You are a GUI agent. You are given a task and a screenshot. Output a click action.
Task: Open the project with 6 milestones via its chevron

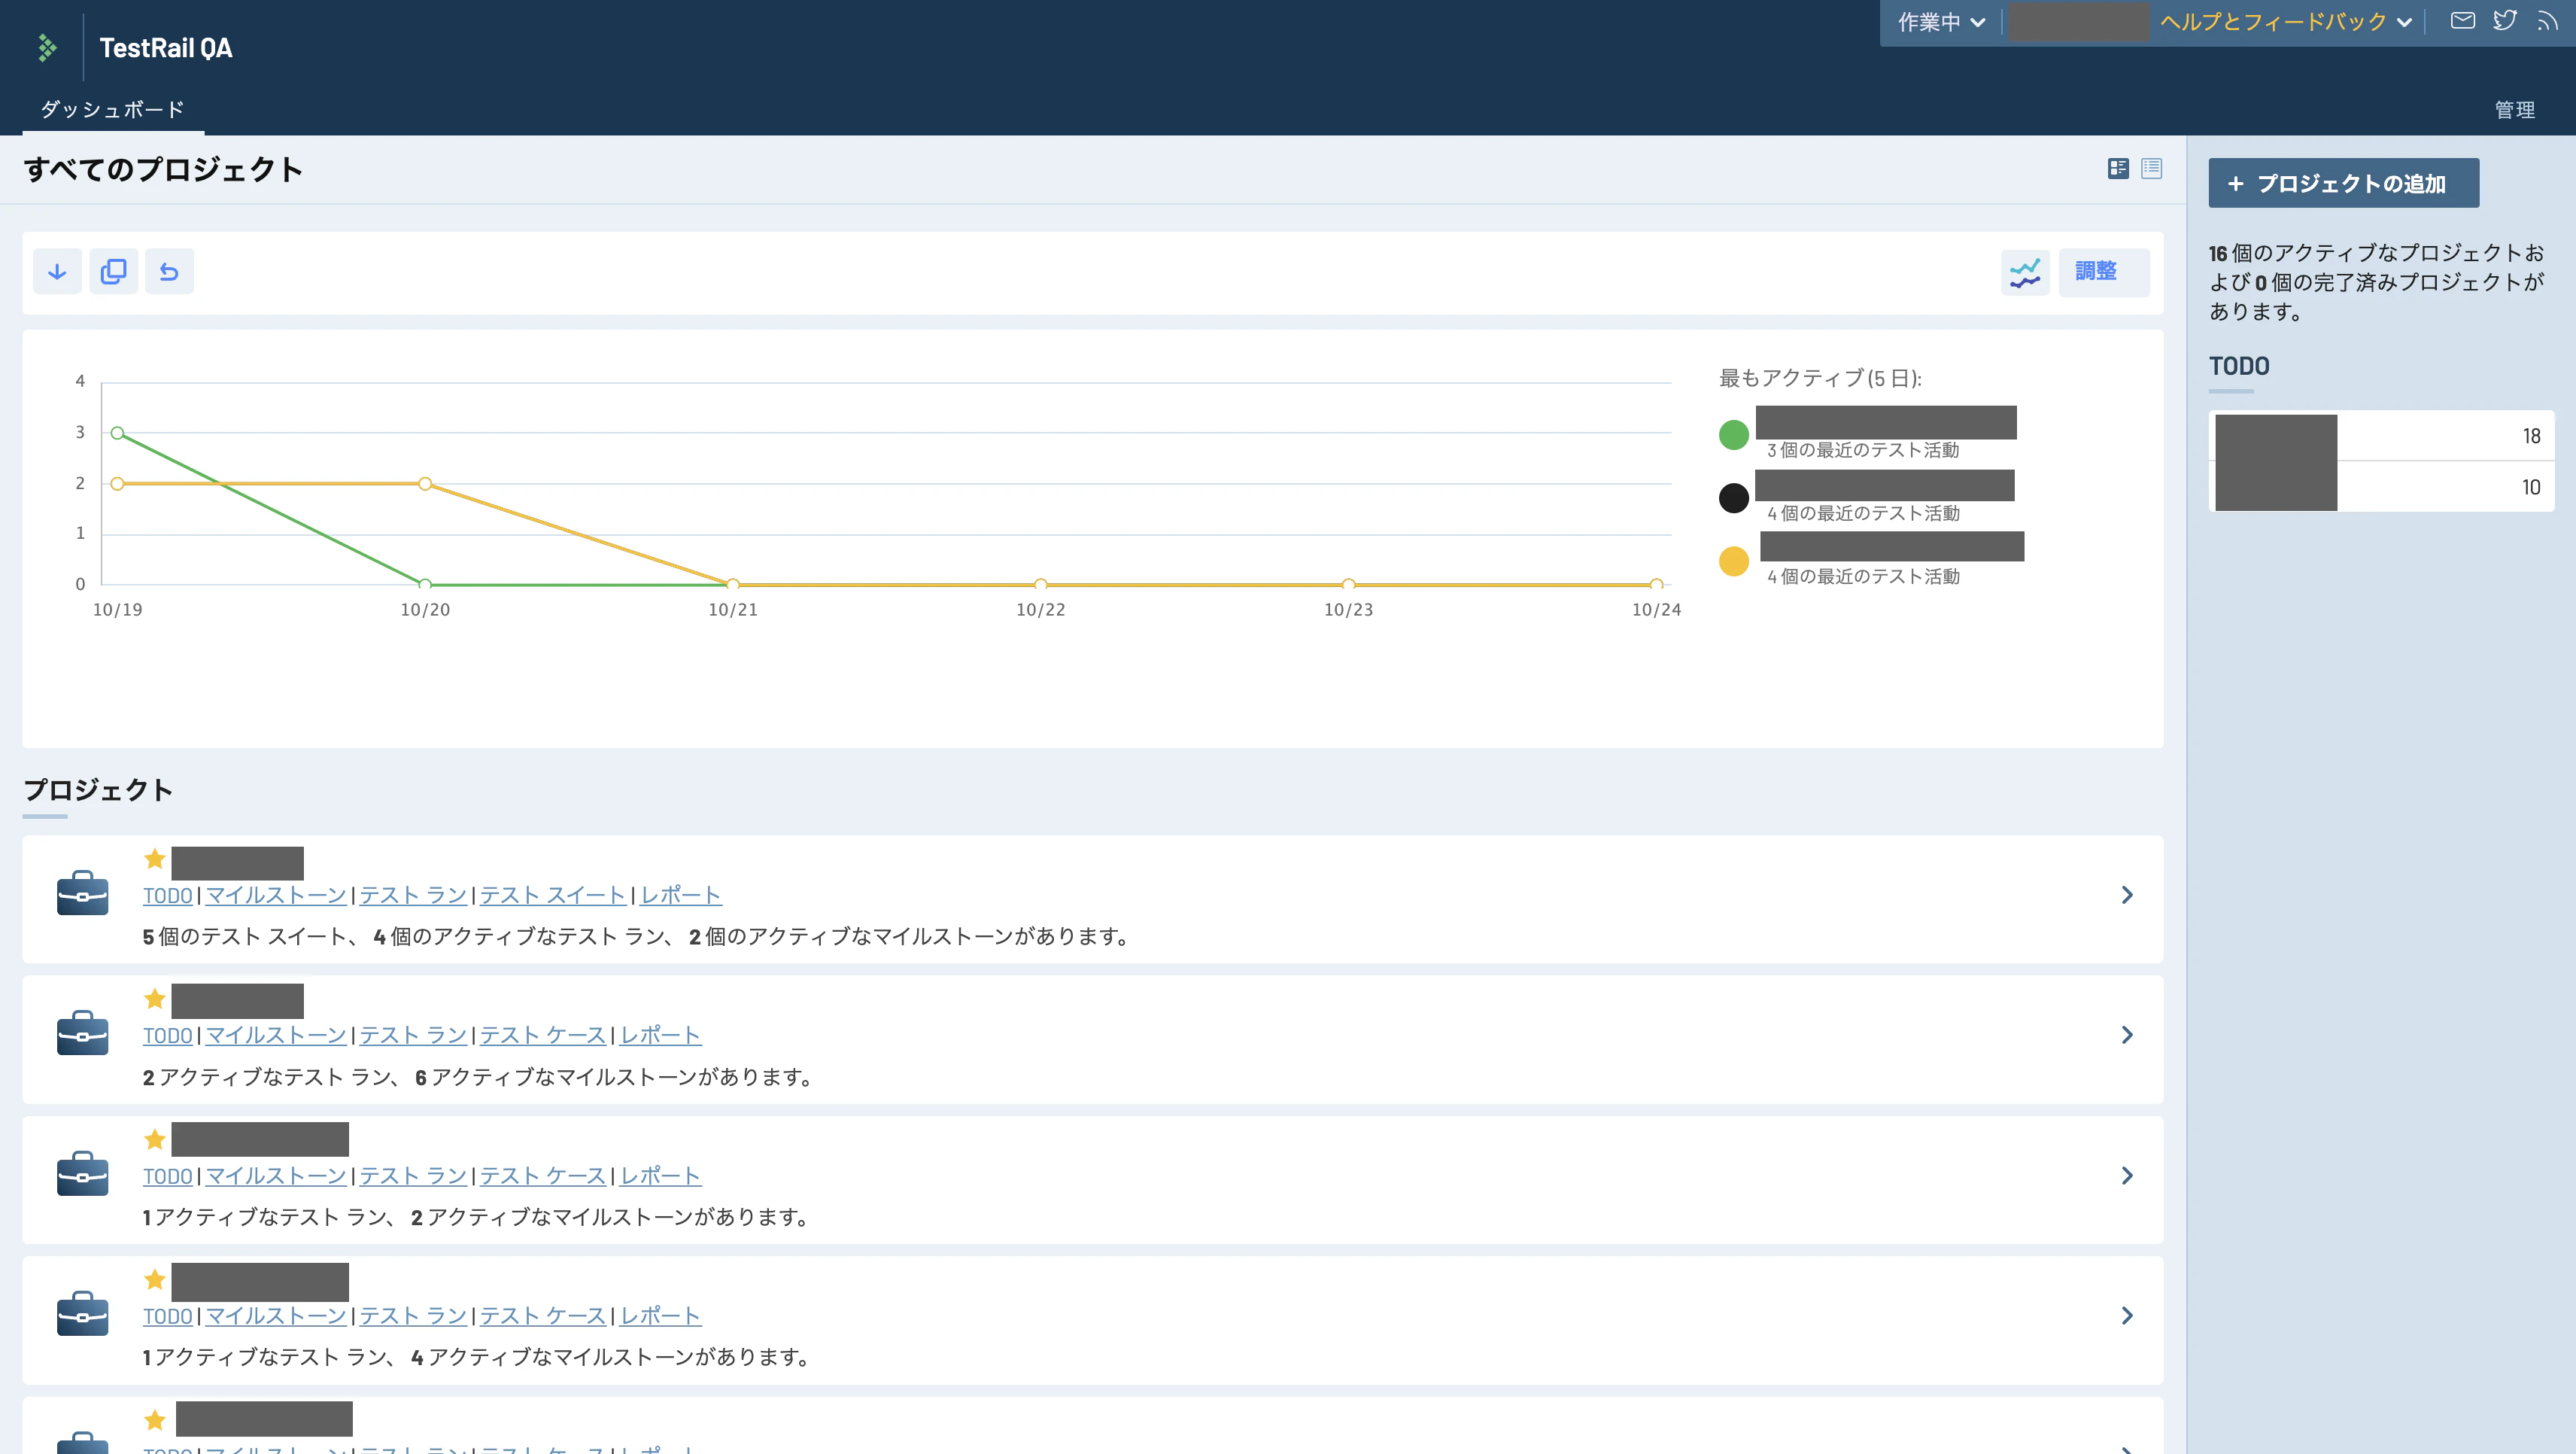(2127, 1035)
